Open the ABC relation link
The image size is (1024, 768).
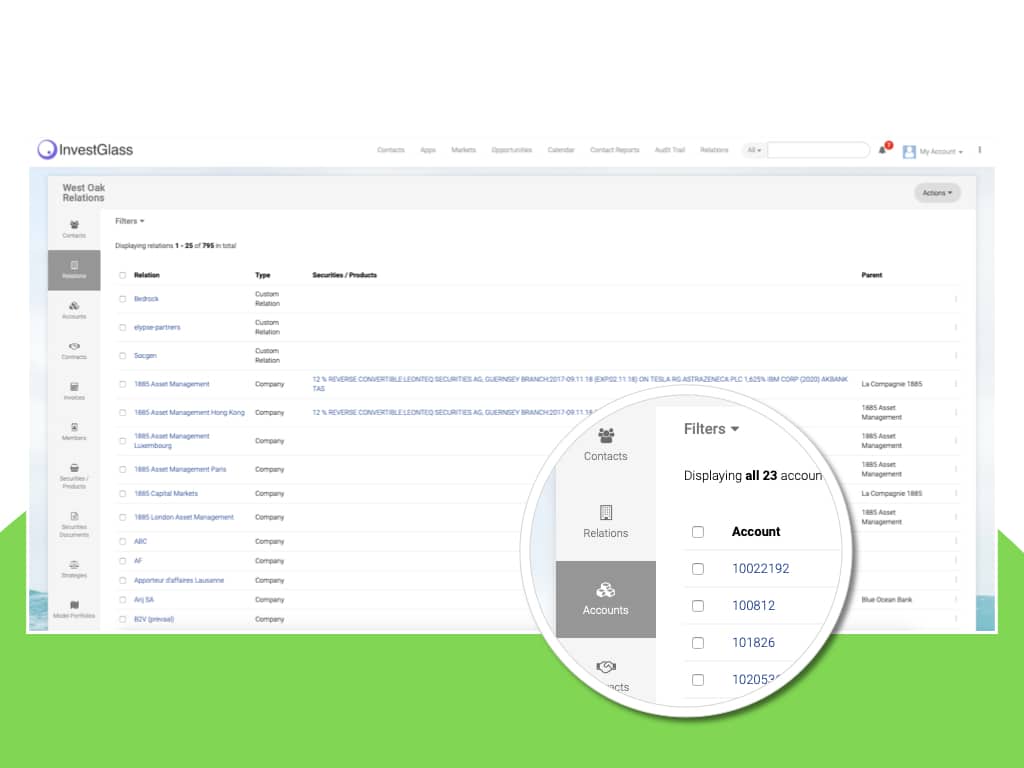pyautogui.click(x=140, y=541)
